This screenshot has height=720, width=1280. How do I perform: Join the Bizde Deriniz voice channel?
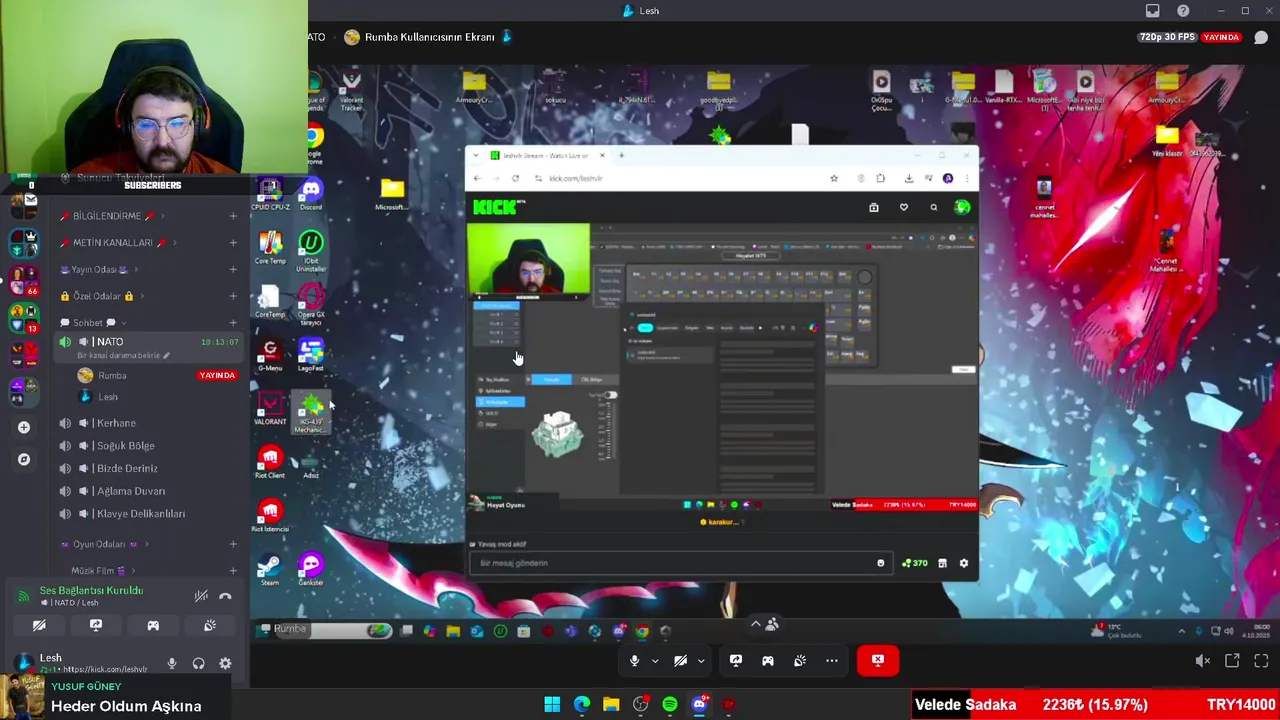coord(147,468)
